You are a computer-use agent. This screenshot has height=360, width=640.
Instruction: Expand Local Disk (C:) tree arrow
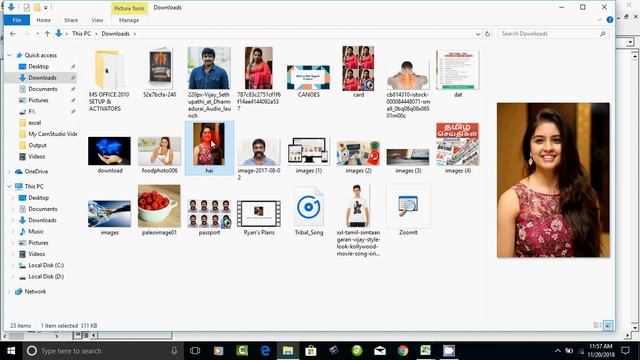click(x=13, y=265)
